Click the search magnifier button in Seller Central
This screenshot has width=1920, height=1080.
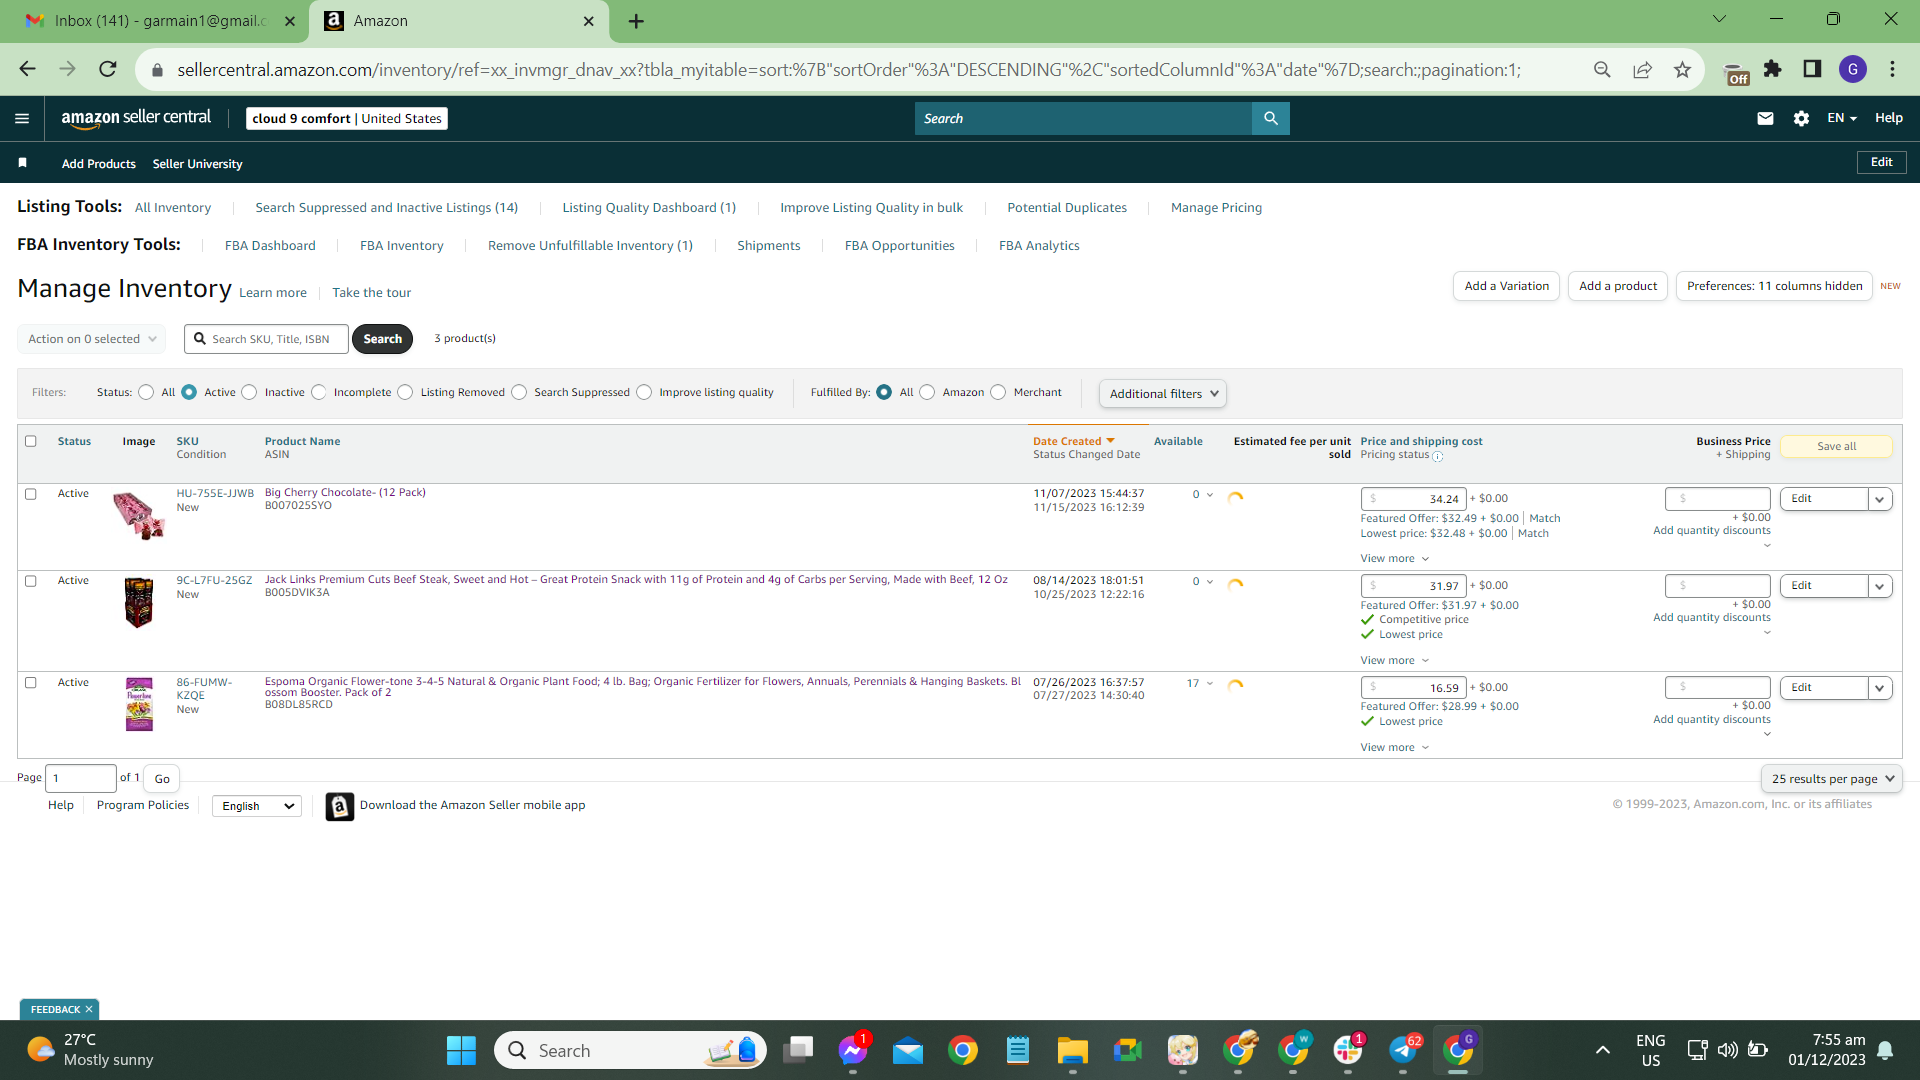point(1270,118)
